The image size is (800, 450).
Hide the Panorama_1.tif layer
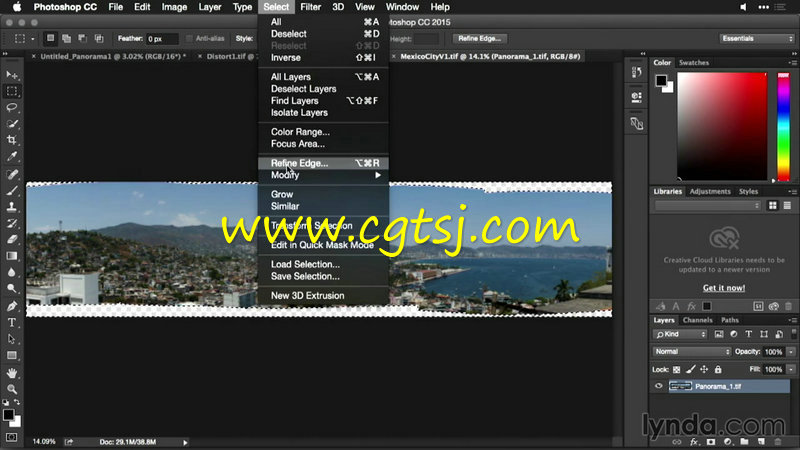[659, 386]
